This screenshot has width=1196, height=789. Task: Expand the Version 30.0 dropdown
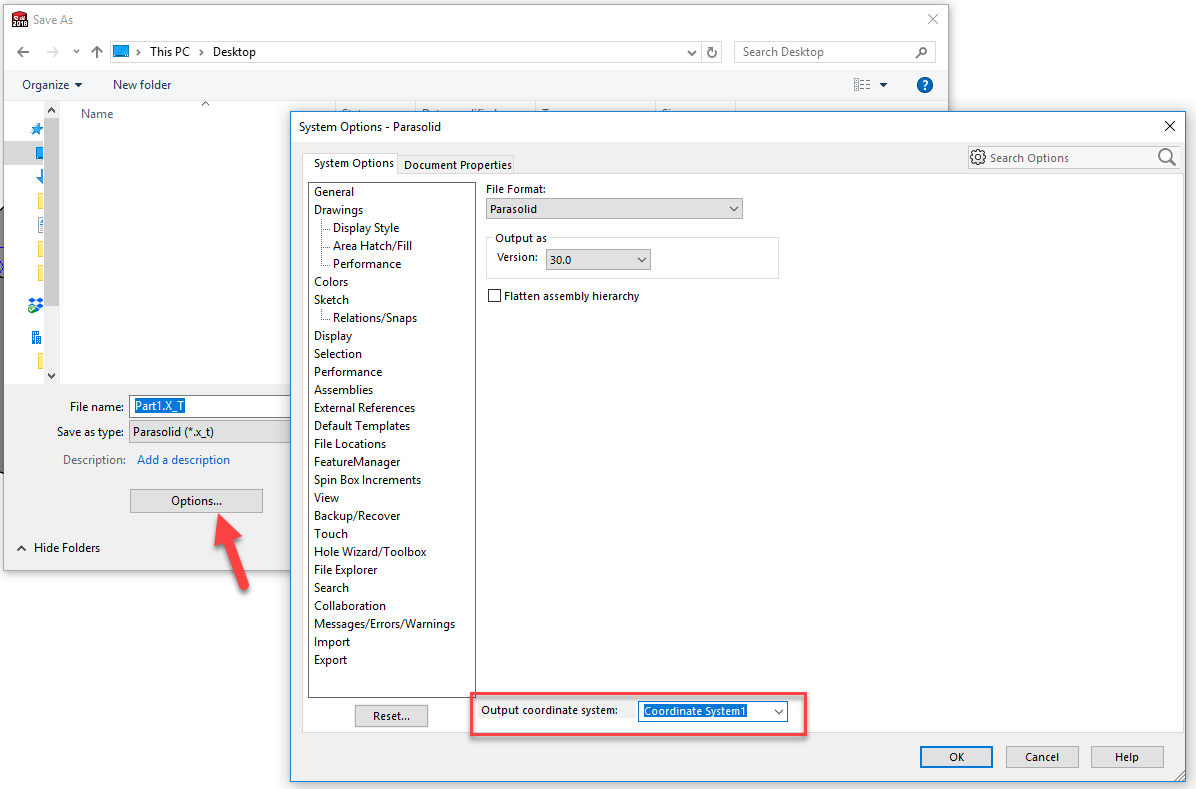tap(598, 259)
